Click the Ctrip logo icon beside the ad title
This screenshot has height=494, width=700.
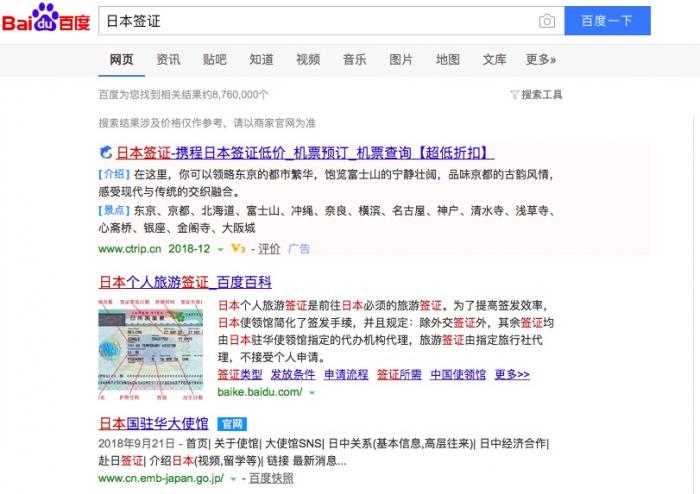pyautogui.click(x=105, y=153)
